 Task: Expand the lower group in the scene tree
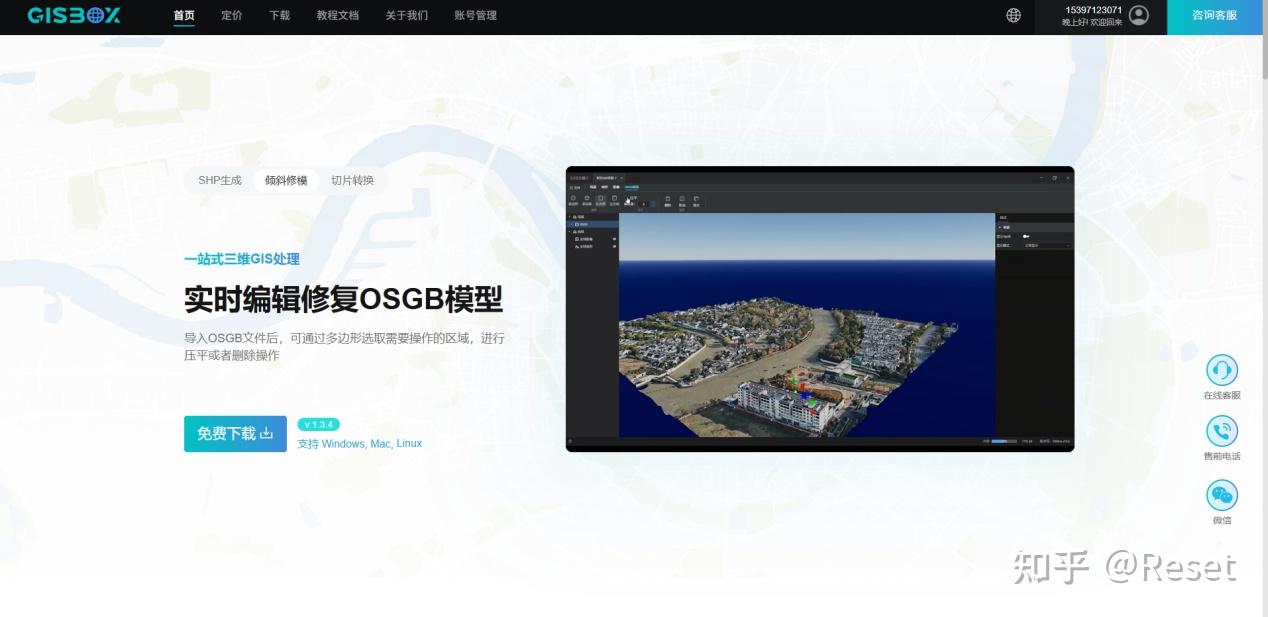click(570, 232)
